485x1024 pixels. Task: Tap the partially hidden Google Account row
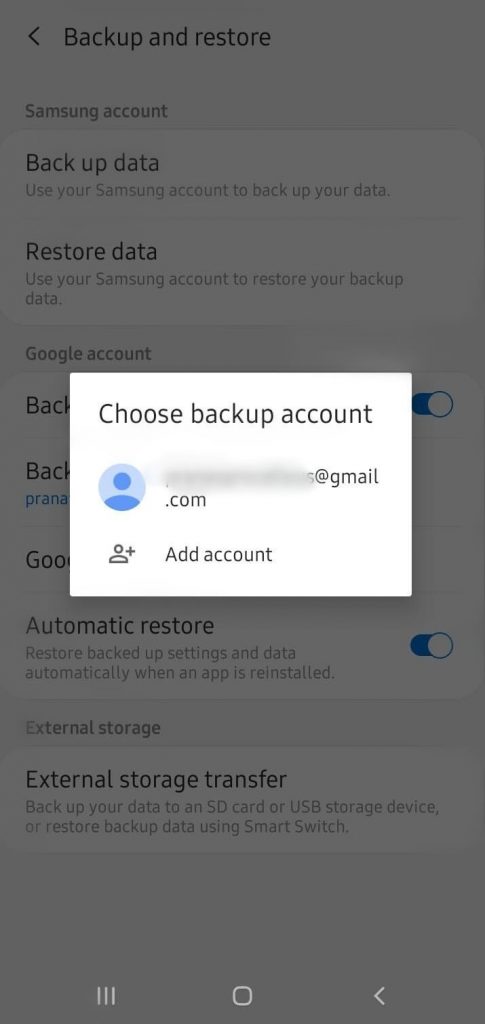(48, 560)
